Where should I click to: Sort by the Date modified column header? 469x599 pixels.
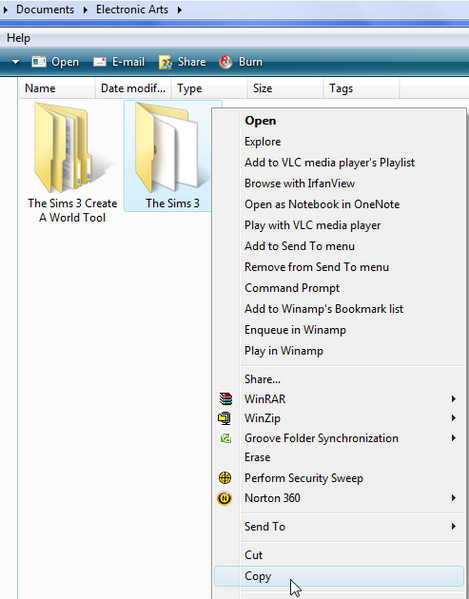point(133,88)
